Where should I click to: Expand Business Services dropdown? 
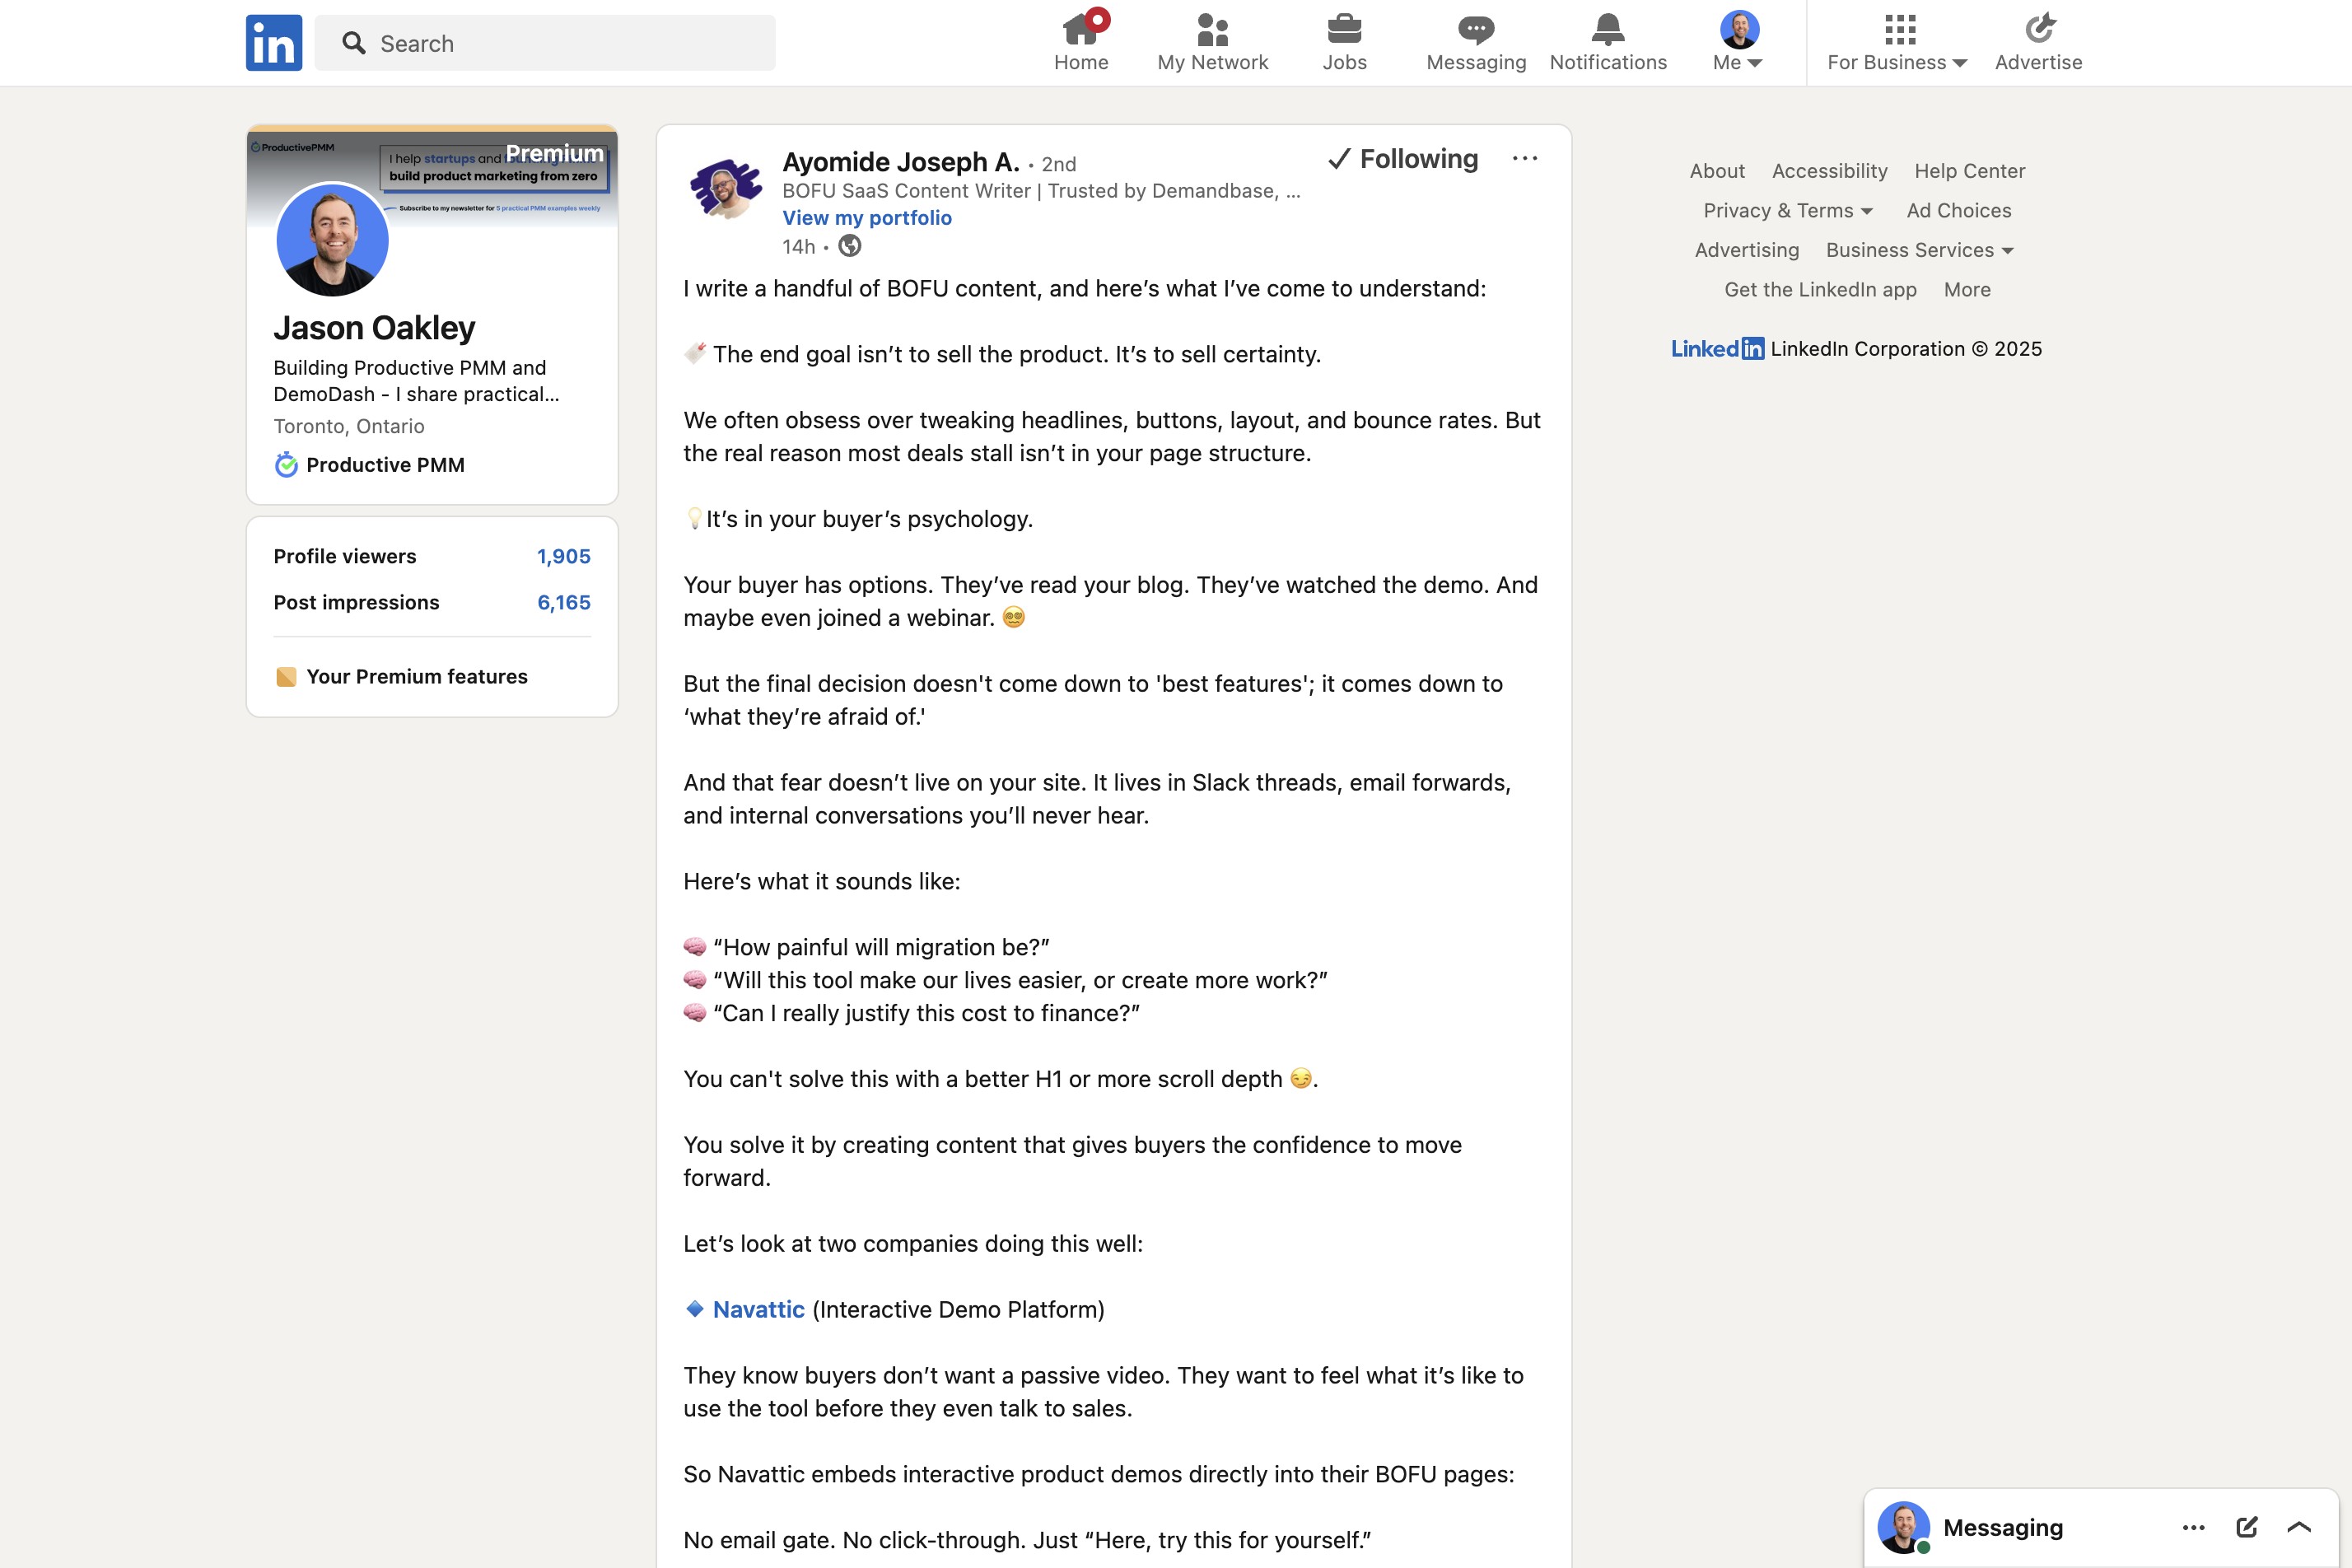click(1920, 250)
